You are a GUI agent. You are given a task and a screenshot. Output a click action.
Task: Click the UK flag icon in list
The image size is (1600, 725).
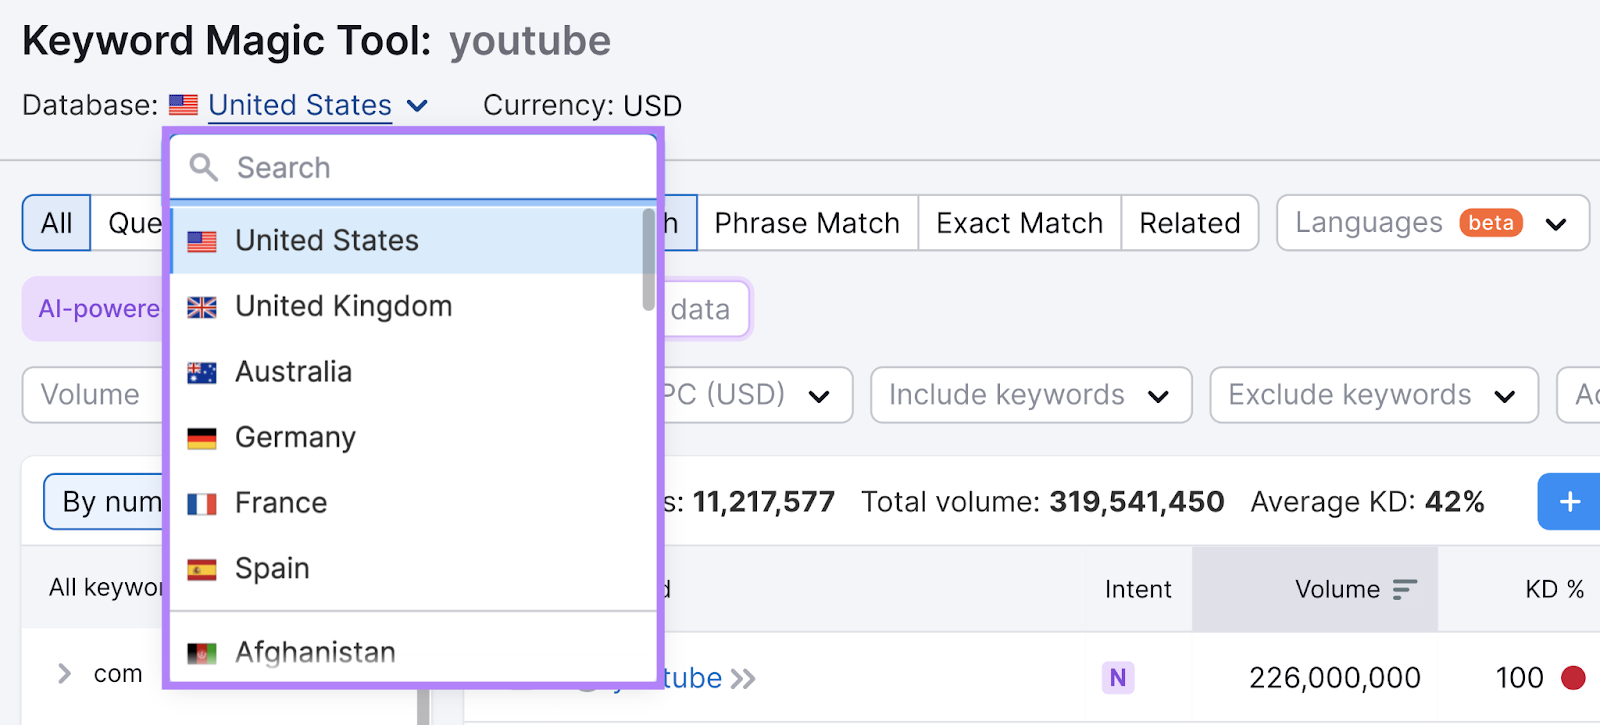pyautogui.click(x=202, y=307)
